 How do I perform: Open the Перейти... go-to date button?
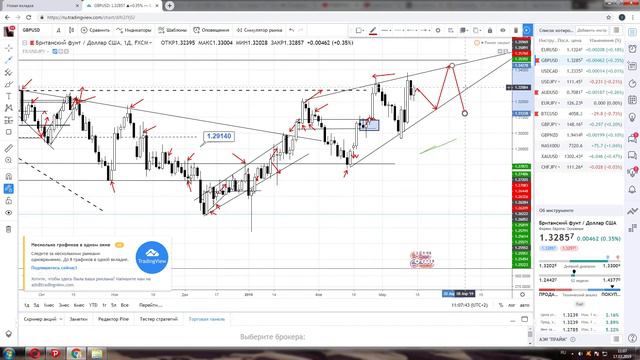point(150,305)
